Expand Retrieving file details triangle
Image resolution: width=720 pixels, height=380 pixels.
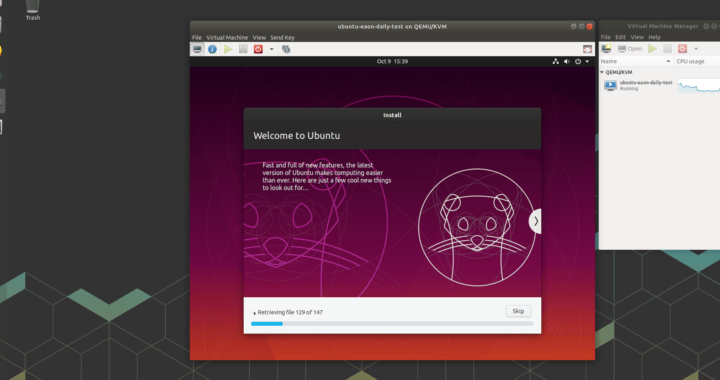coord(255,313)
